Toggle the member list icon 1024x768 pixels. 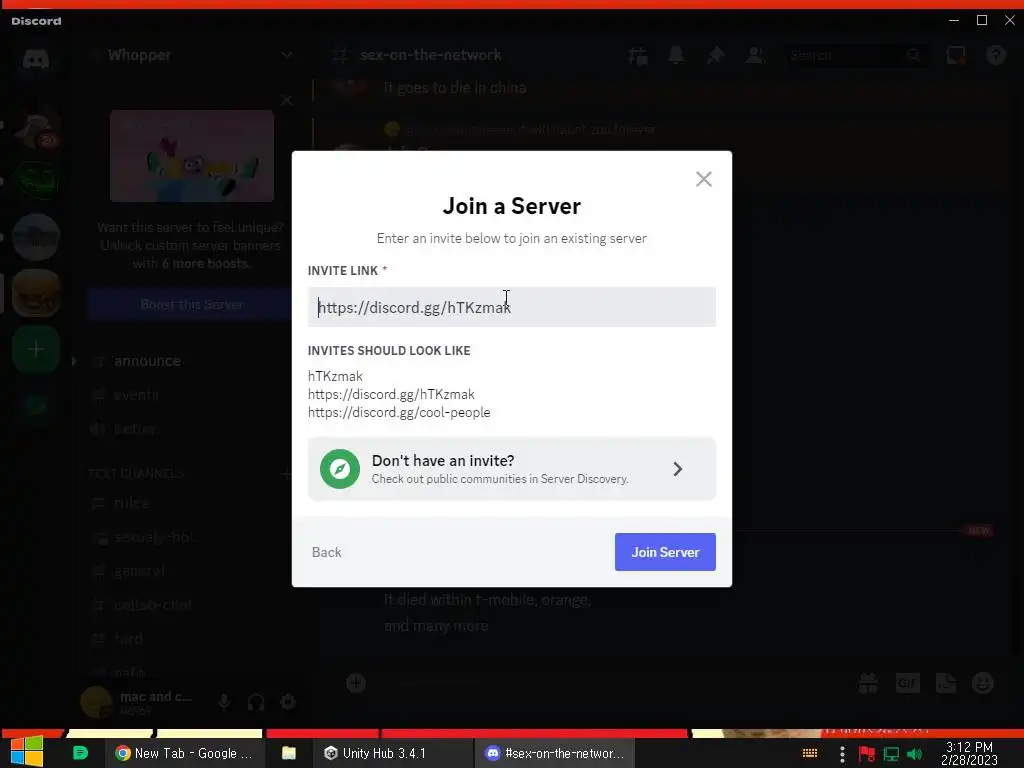tap(755, 56)
